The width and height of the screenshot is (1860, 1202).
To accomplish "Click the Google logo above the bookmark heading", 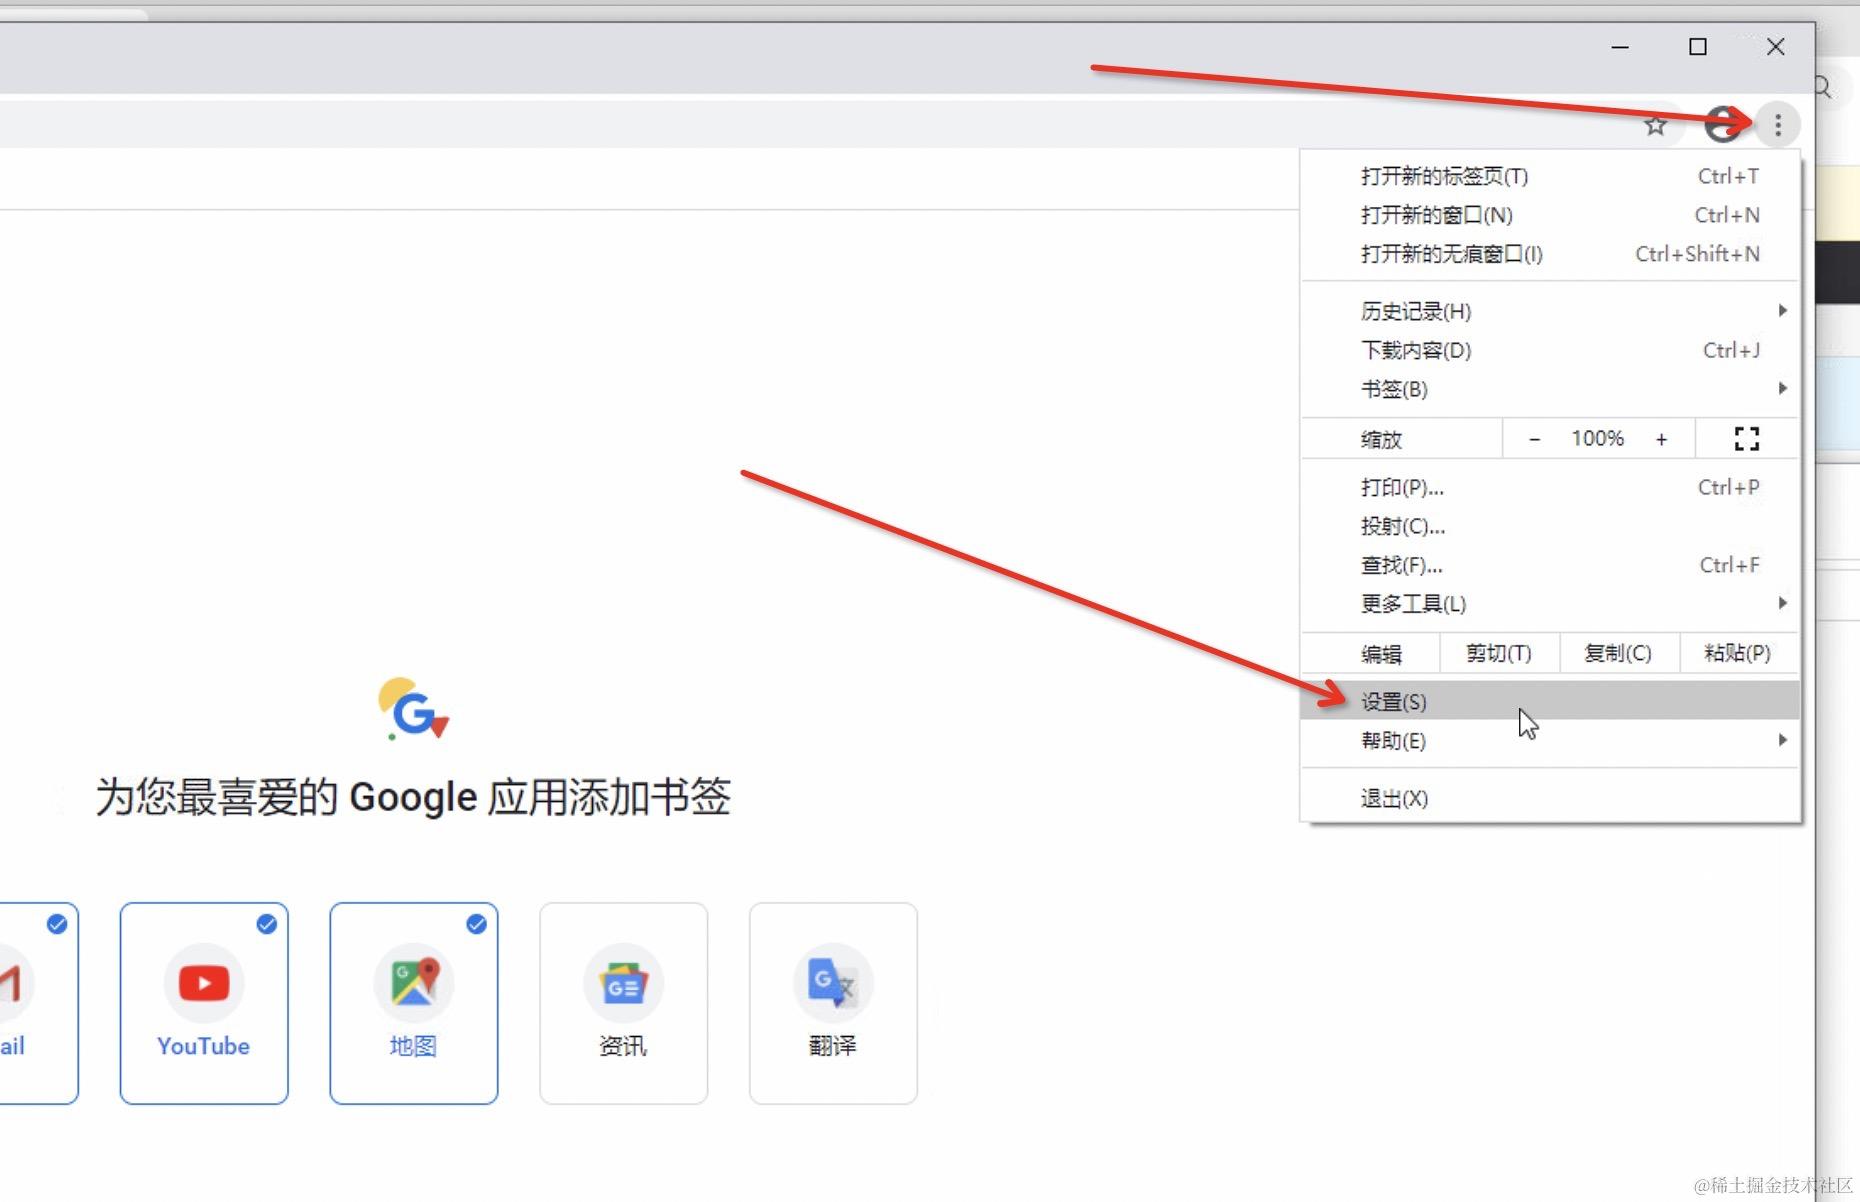I will point(414,709).
